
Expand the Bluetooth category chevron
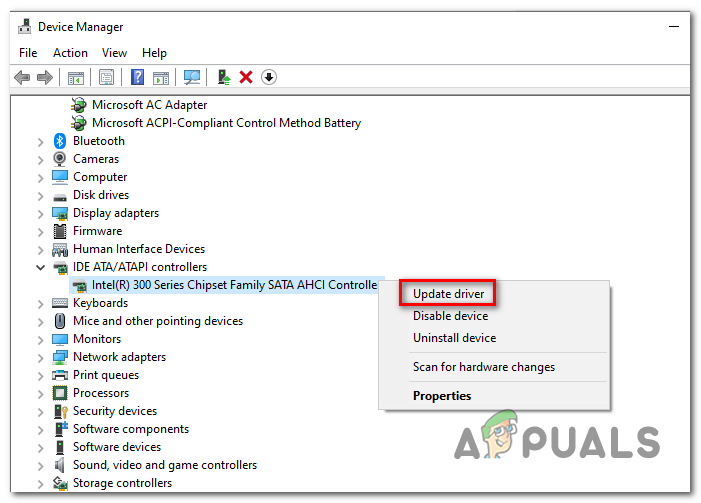pyautogui.click(x=41, y=142)
